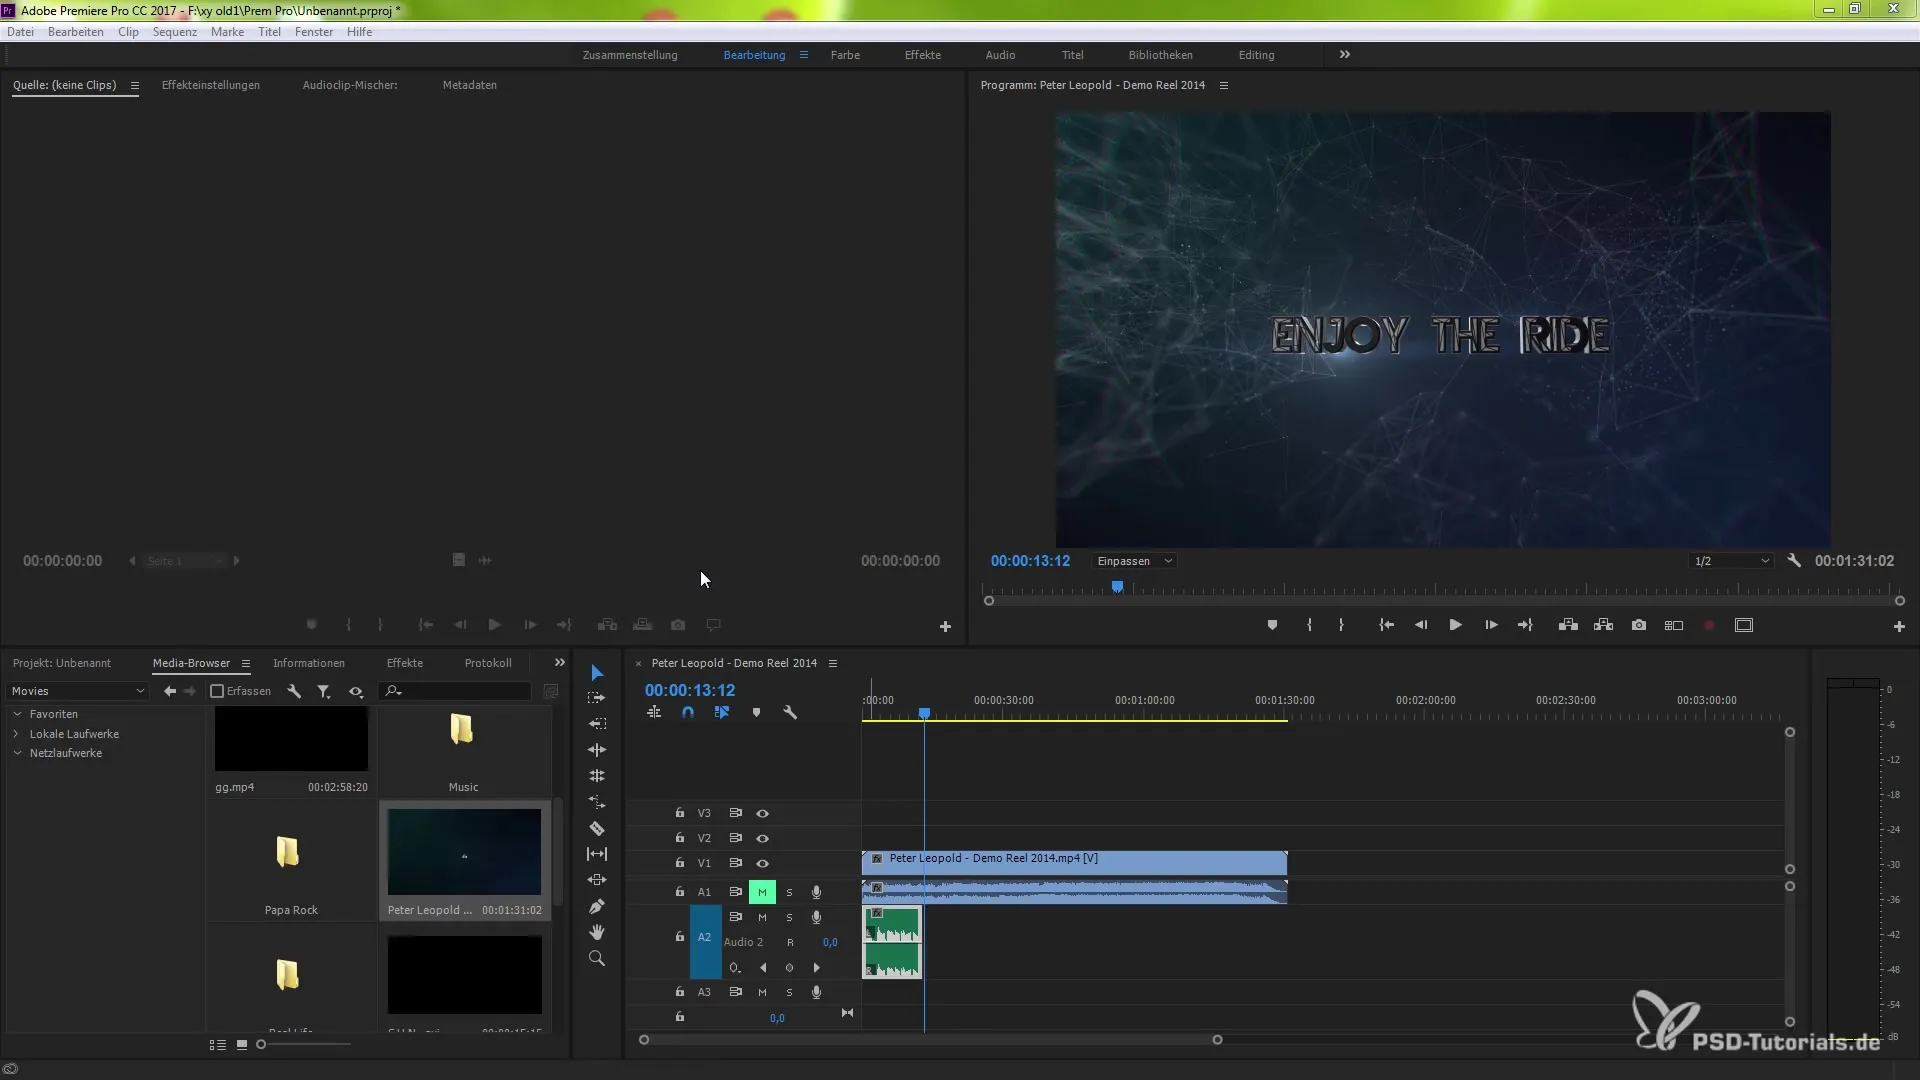Enable Erfassen checkbox in Media Browser
Viewport: 1920px width, 1080px height.
pos(217,691)
